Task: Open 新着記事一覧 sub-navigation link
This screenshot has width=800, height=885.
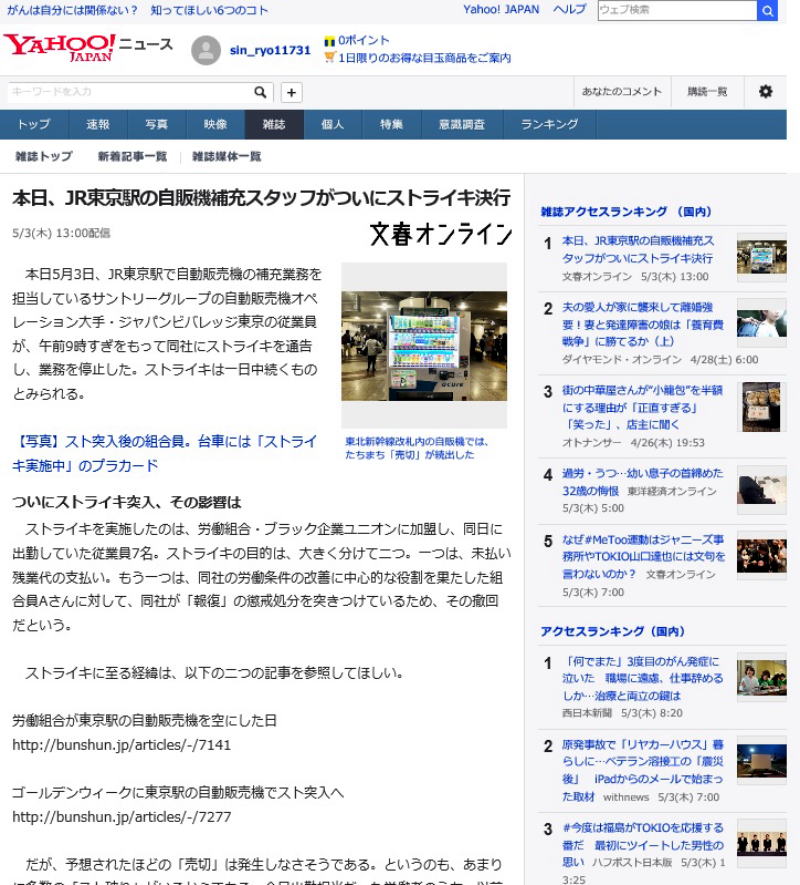Action: click(x=132, y=156)
